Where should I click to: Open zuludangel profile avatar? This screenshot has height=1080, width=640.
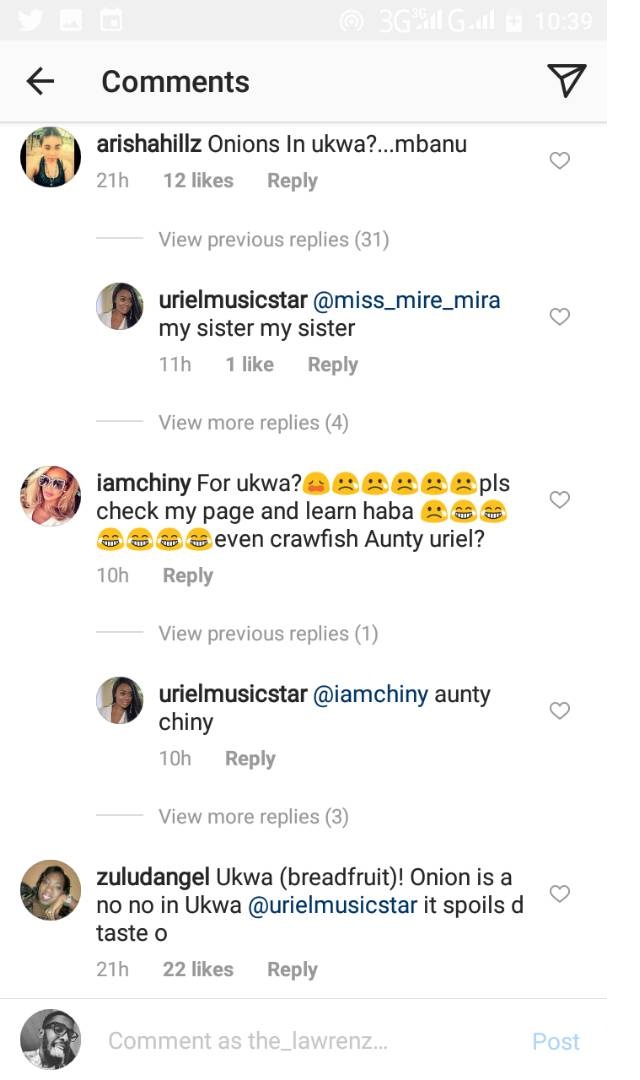click(x=51, y=890)
